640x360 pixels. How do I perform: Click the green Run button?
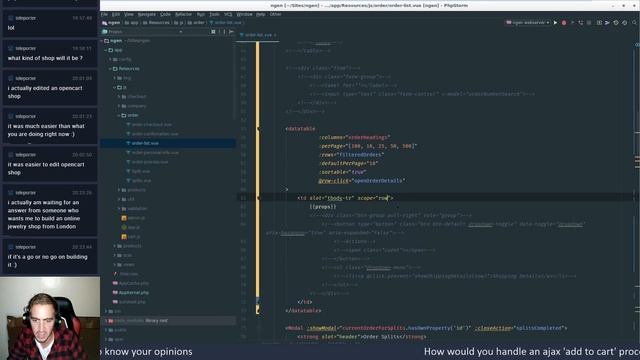556,23
